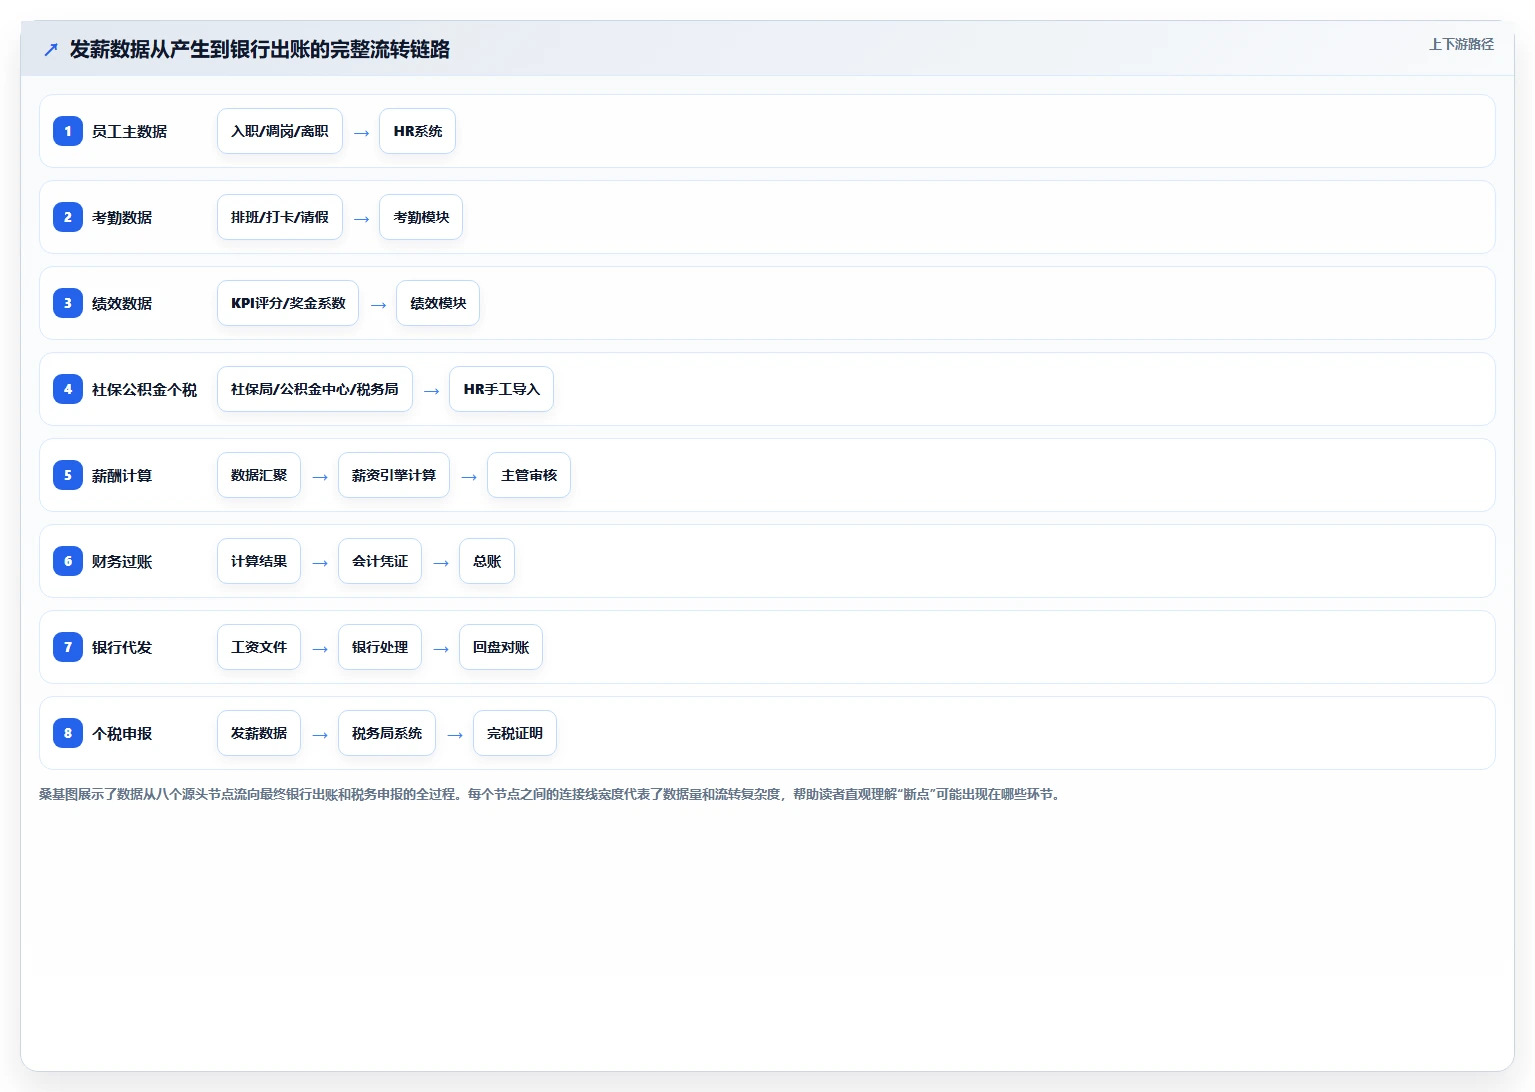This screenshot has width=1535, height=1092.
Task: Select the 回盘对账 node
Action: [x=501, y=647]
